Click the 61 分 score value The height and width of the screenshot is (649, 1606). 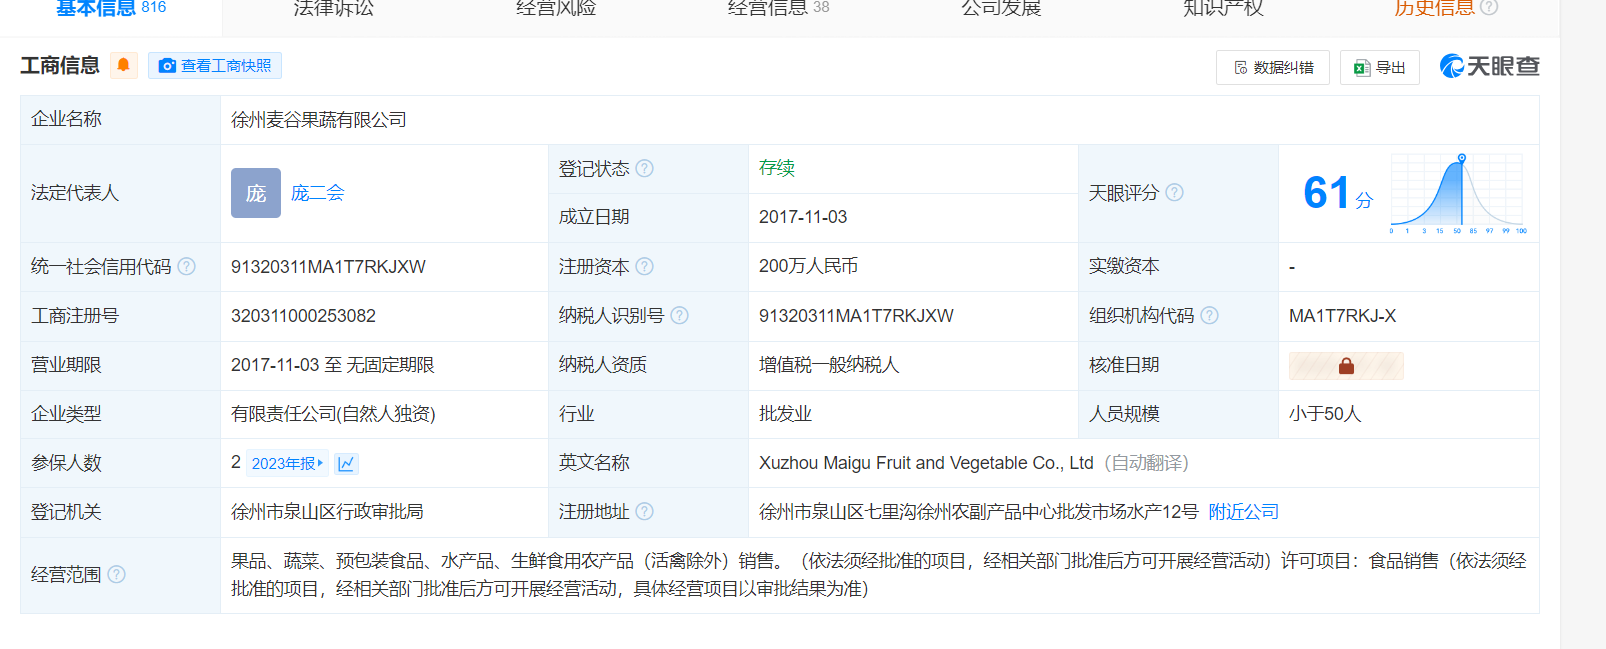(1338, 193)
